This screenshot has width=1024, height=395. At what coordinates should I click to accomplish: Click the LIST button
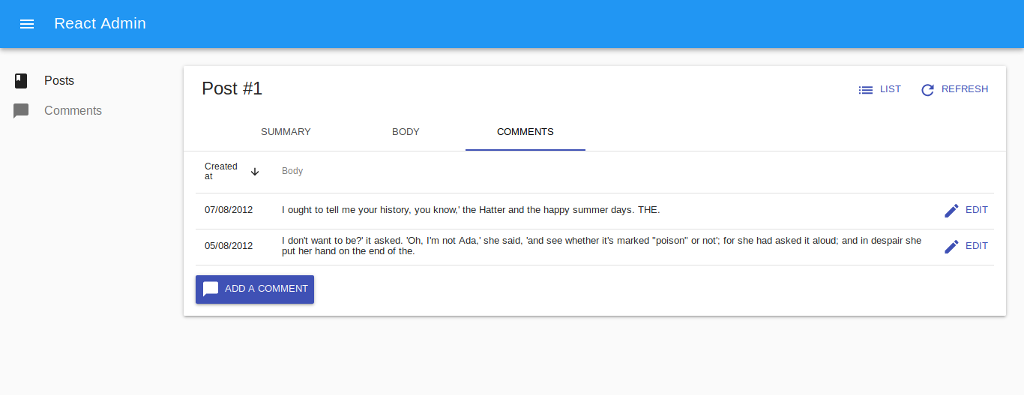pyautogui.click(x=880, y=89)
